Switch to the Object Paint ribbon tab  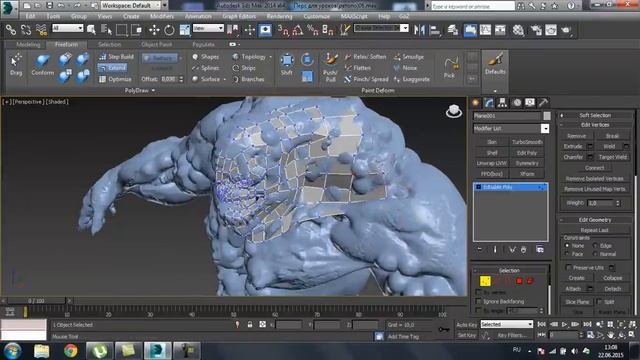point(156,44)
